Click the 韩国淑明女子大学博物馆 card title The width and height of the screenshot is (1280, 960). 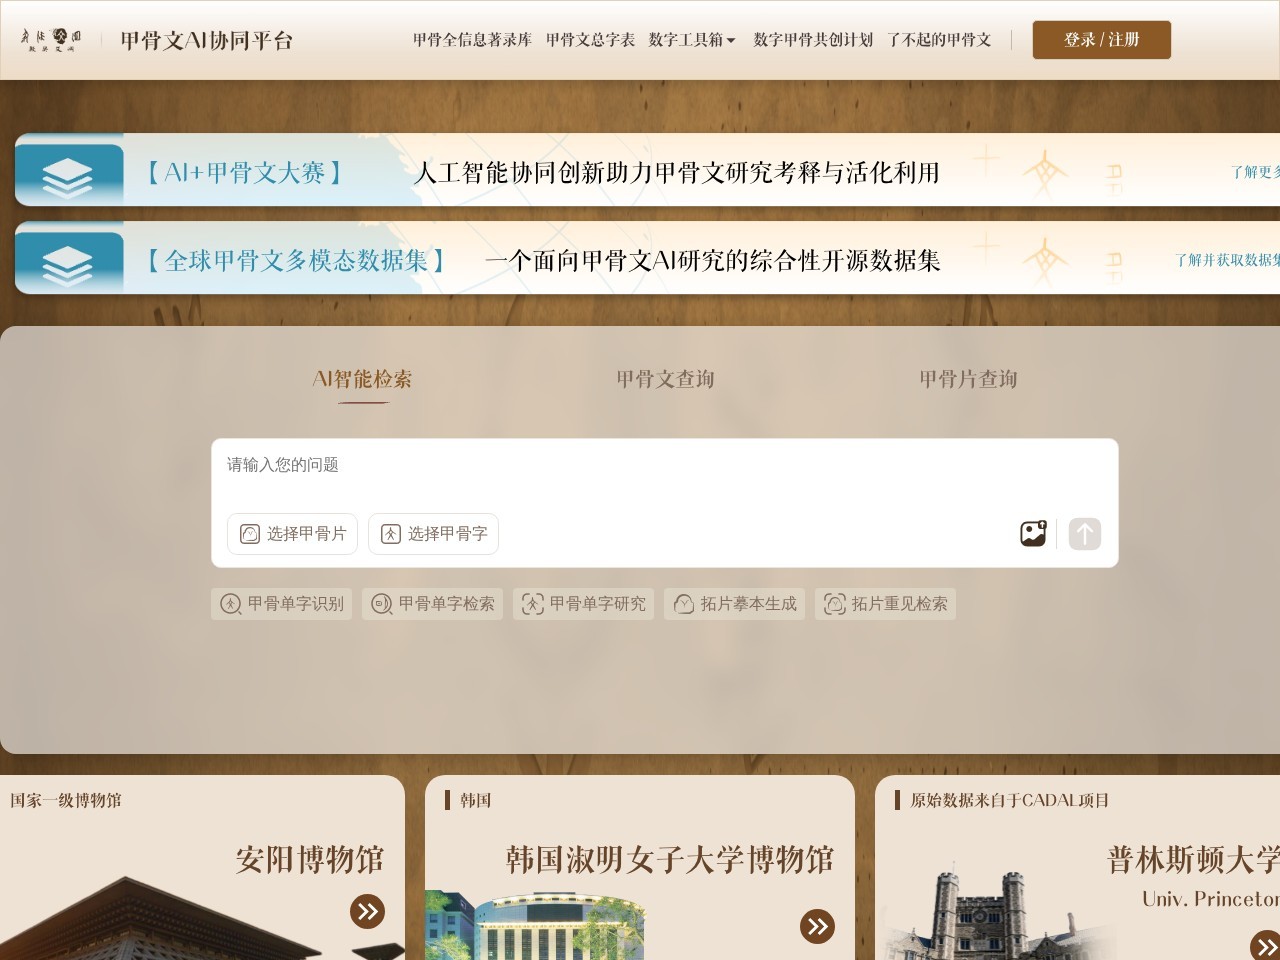tap(669, 859)
